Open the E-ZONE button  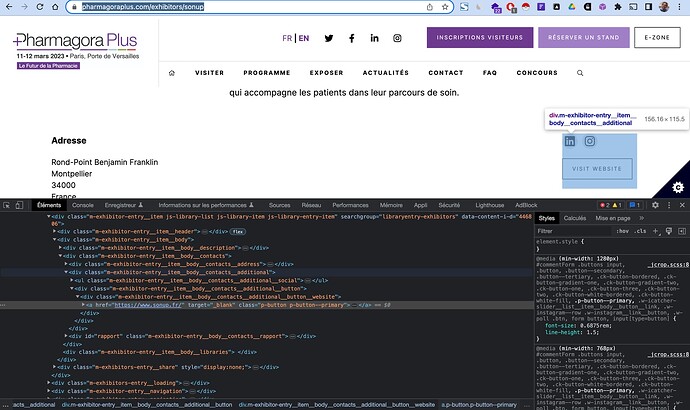(x=657, y=37)
